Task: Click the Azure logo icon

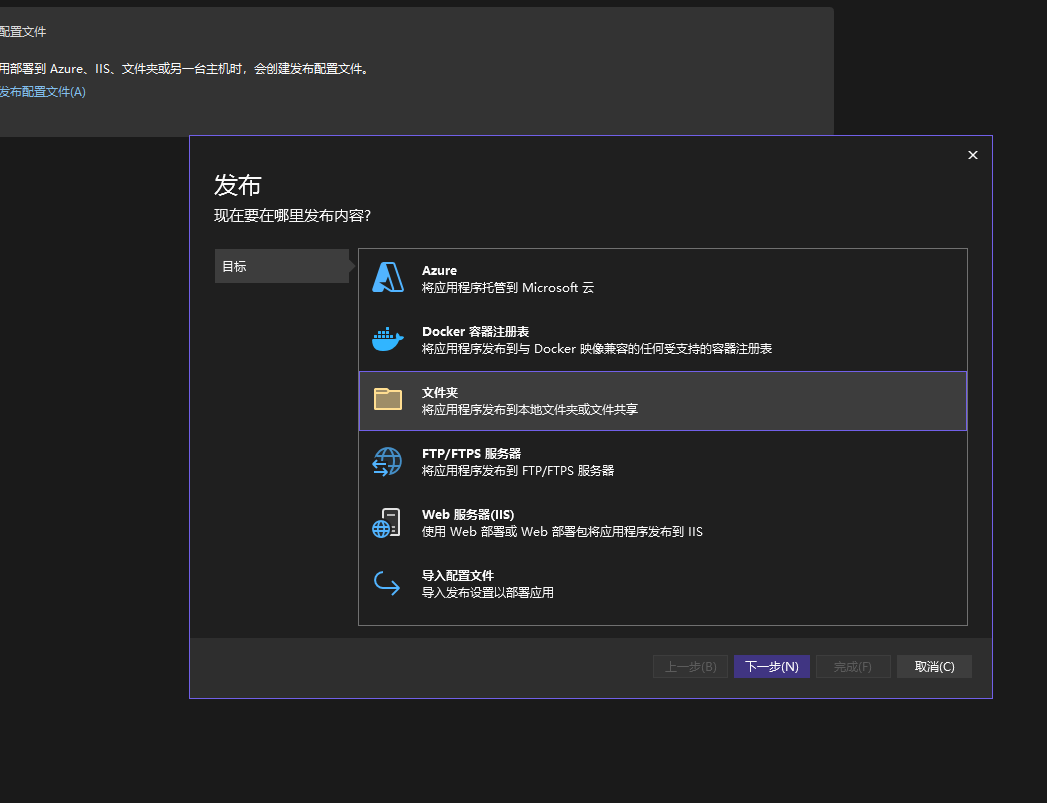Action: coord(387,278)
